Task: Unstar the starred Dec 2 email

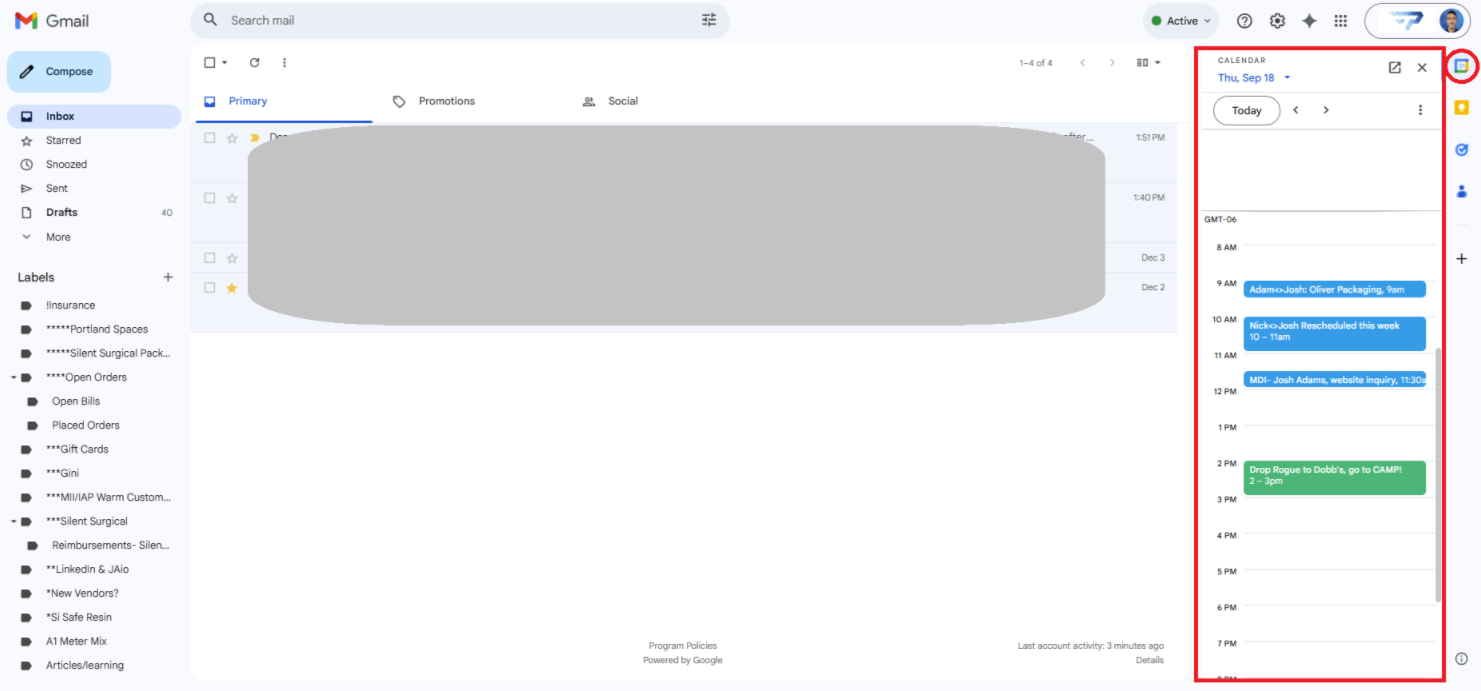Action: point(232,288)
